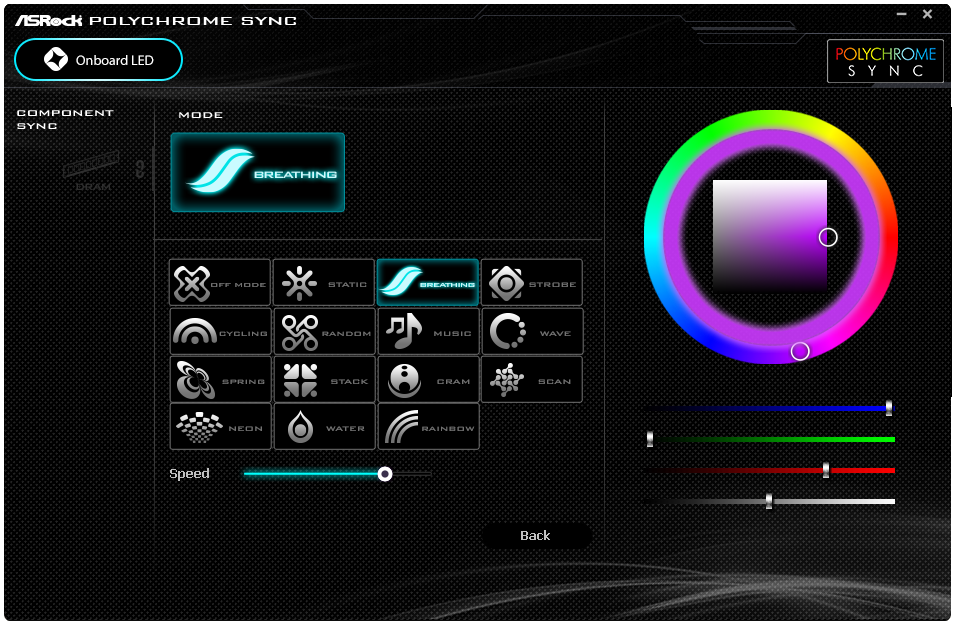The width and height of the screenshot is (962, 635).
Task: Open the Onboard LED tab
Action: point(98,60)
